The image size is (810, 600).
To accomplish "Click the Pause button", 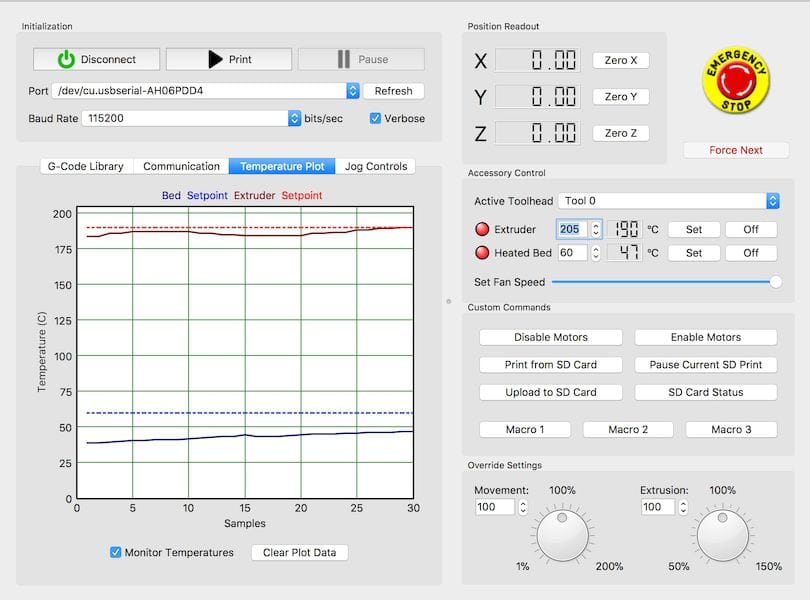I will tap(360, 59).
